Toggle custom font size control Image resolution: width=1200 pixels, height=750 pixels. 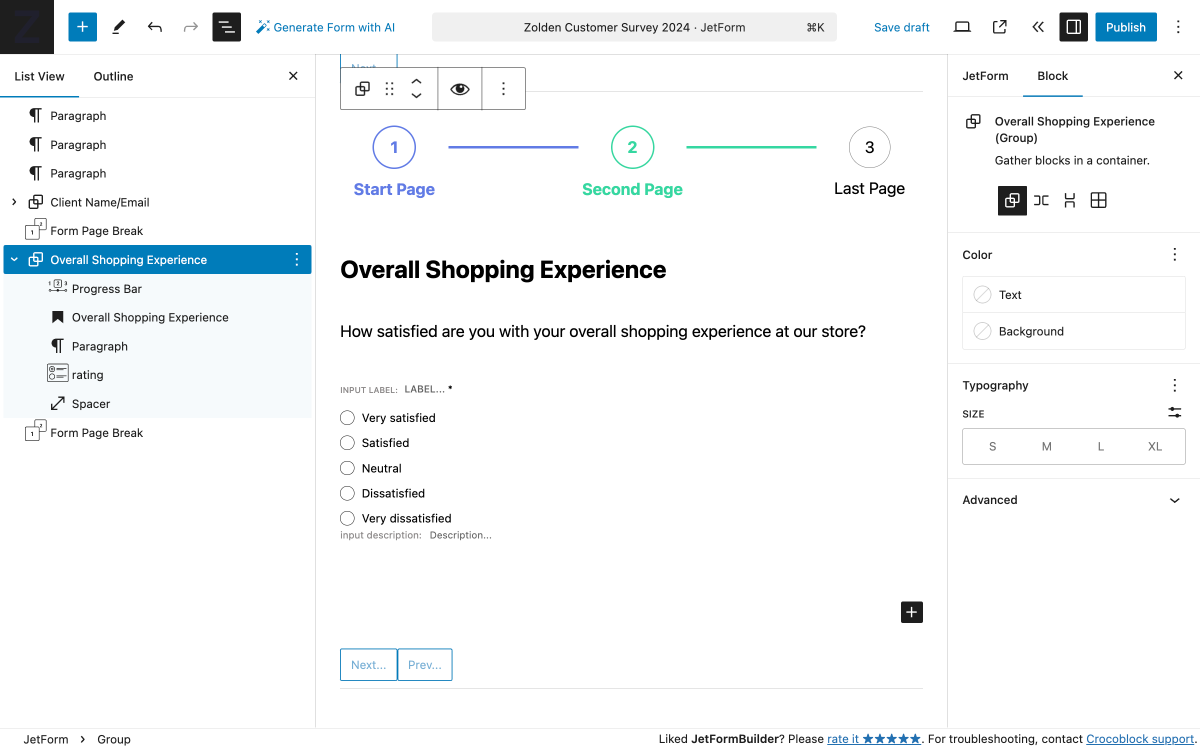pos(1175,412)
